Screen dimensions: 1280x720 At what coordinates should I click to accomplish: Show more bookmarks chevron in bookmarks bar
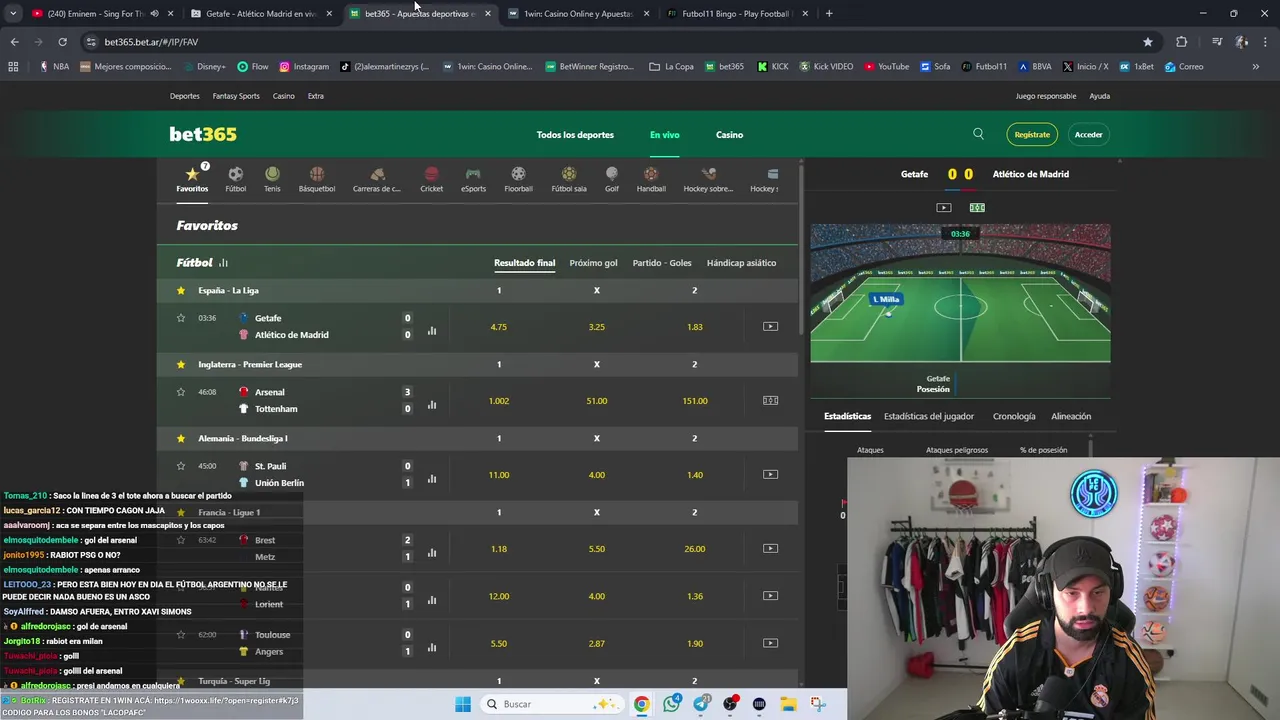pos(1255,67)
